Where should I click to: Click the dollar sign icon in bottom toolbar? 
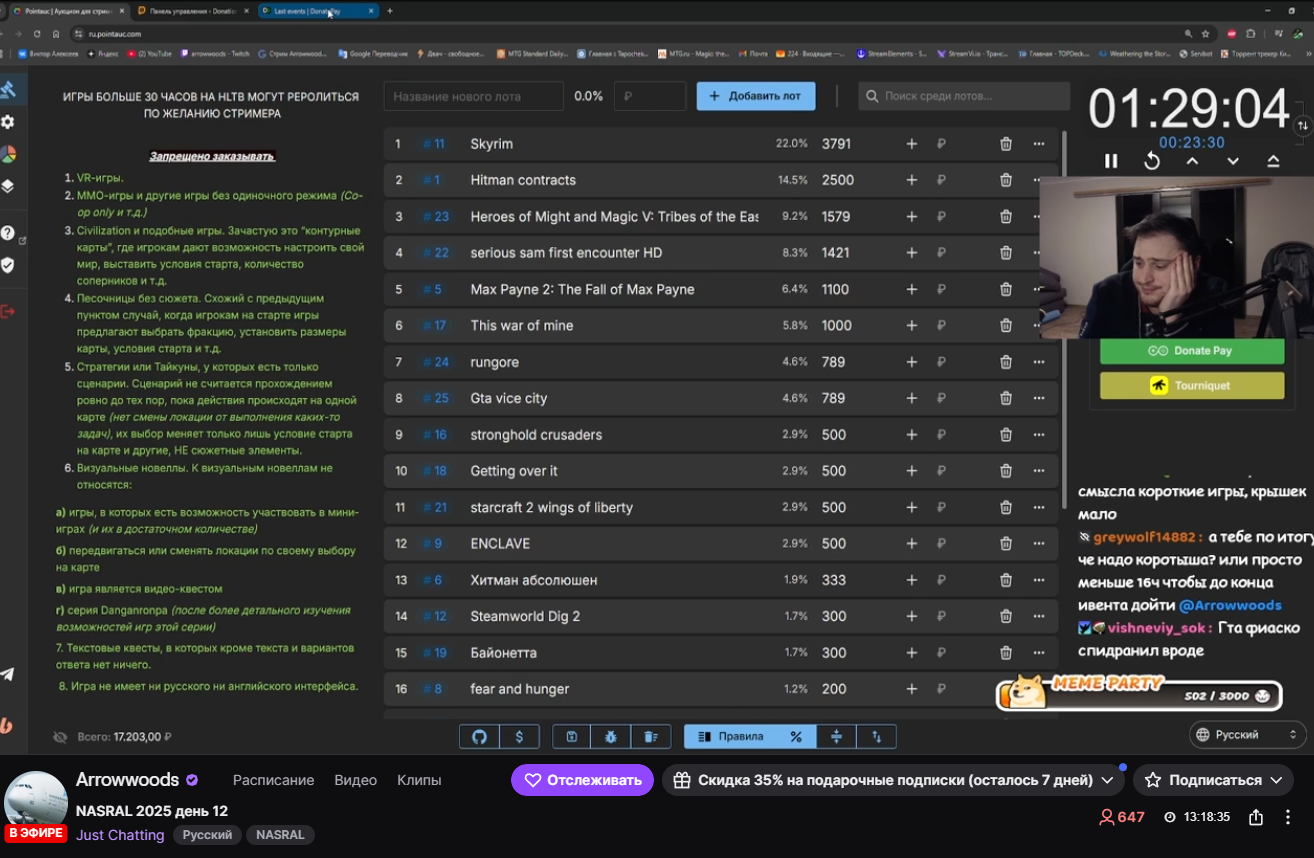(519, 737)
